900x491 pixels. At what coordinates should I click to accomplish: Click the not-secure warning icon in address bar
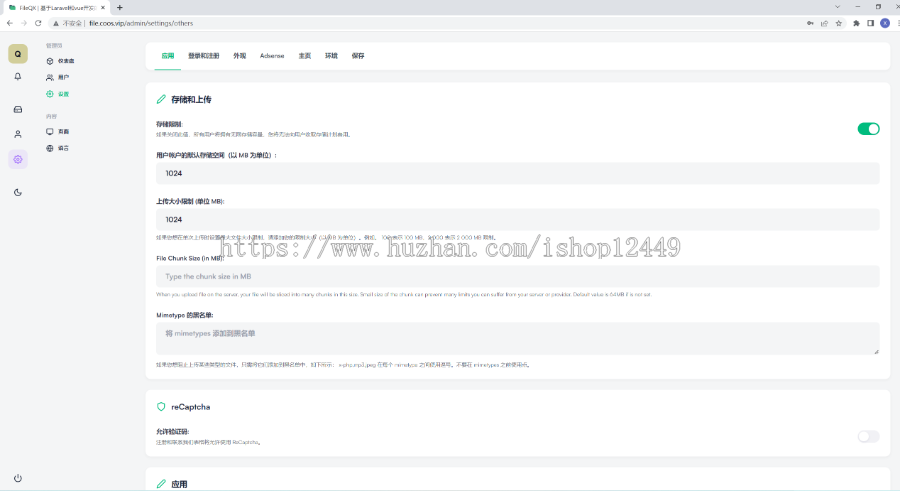56,24
